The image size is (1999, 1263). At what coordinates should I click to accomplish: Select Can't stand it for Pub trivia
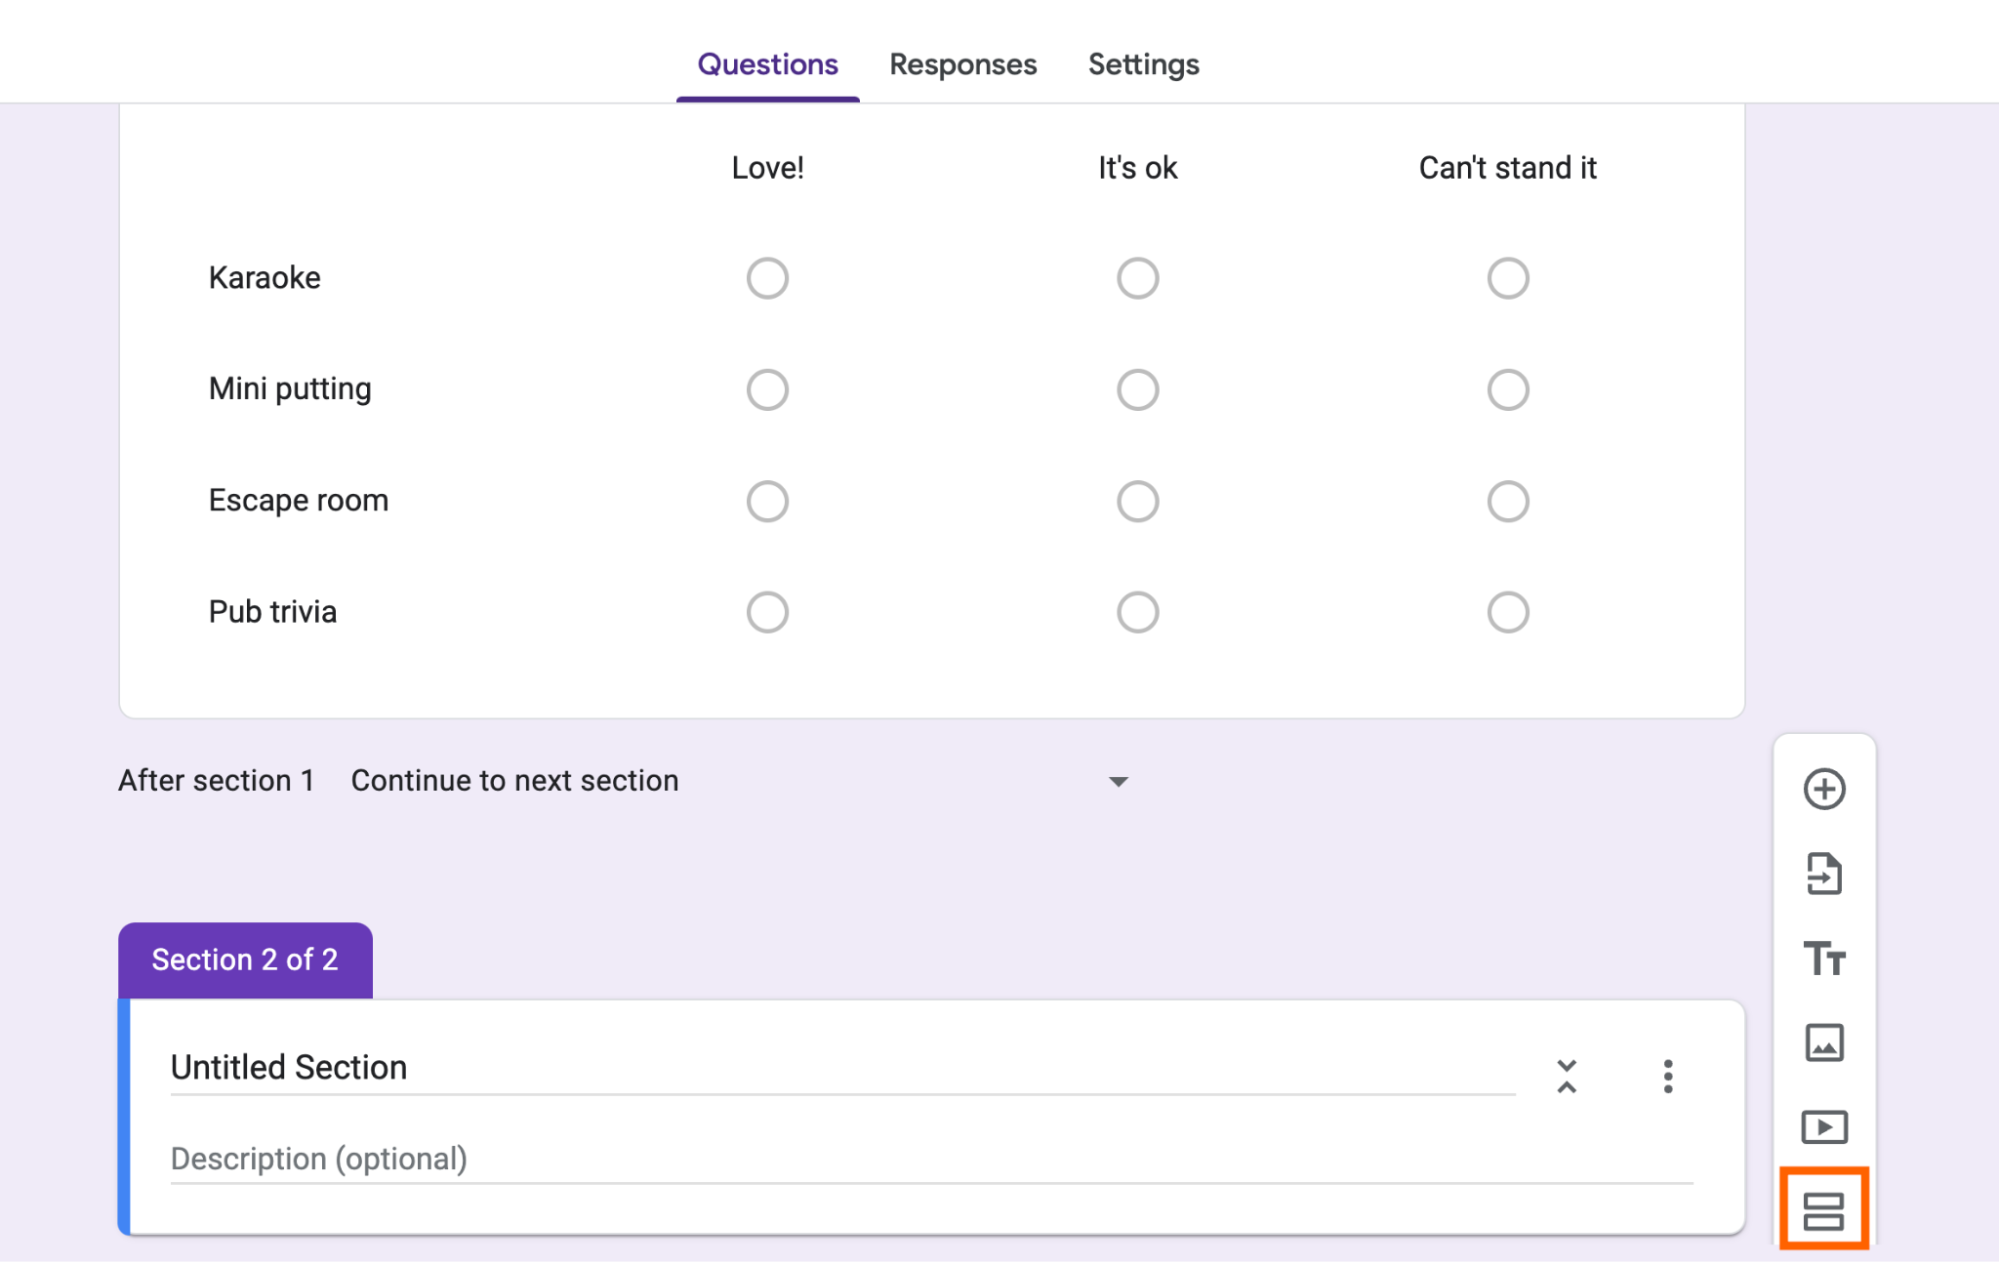(x=1507, y=611)
